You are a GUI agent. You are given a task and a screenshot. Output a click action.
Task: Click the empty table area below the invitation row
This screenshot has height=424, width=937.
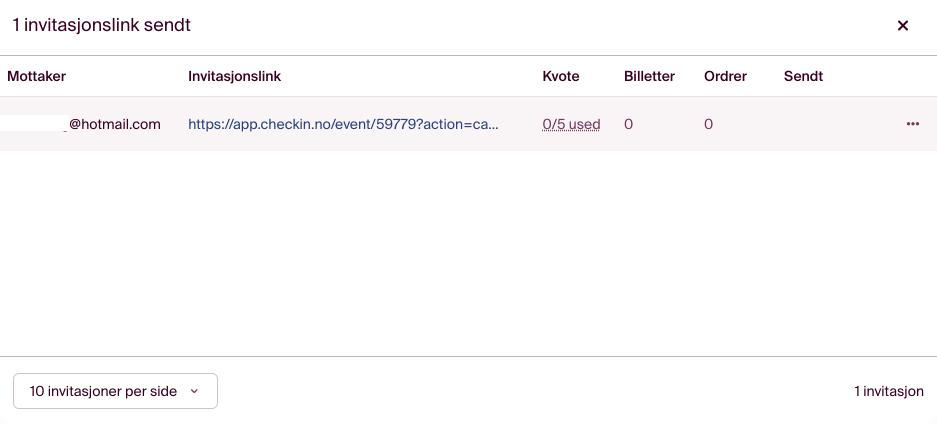468,250
